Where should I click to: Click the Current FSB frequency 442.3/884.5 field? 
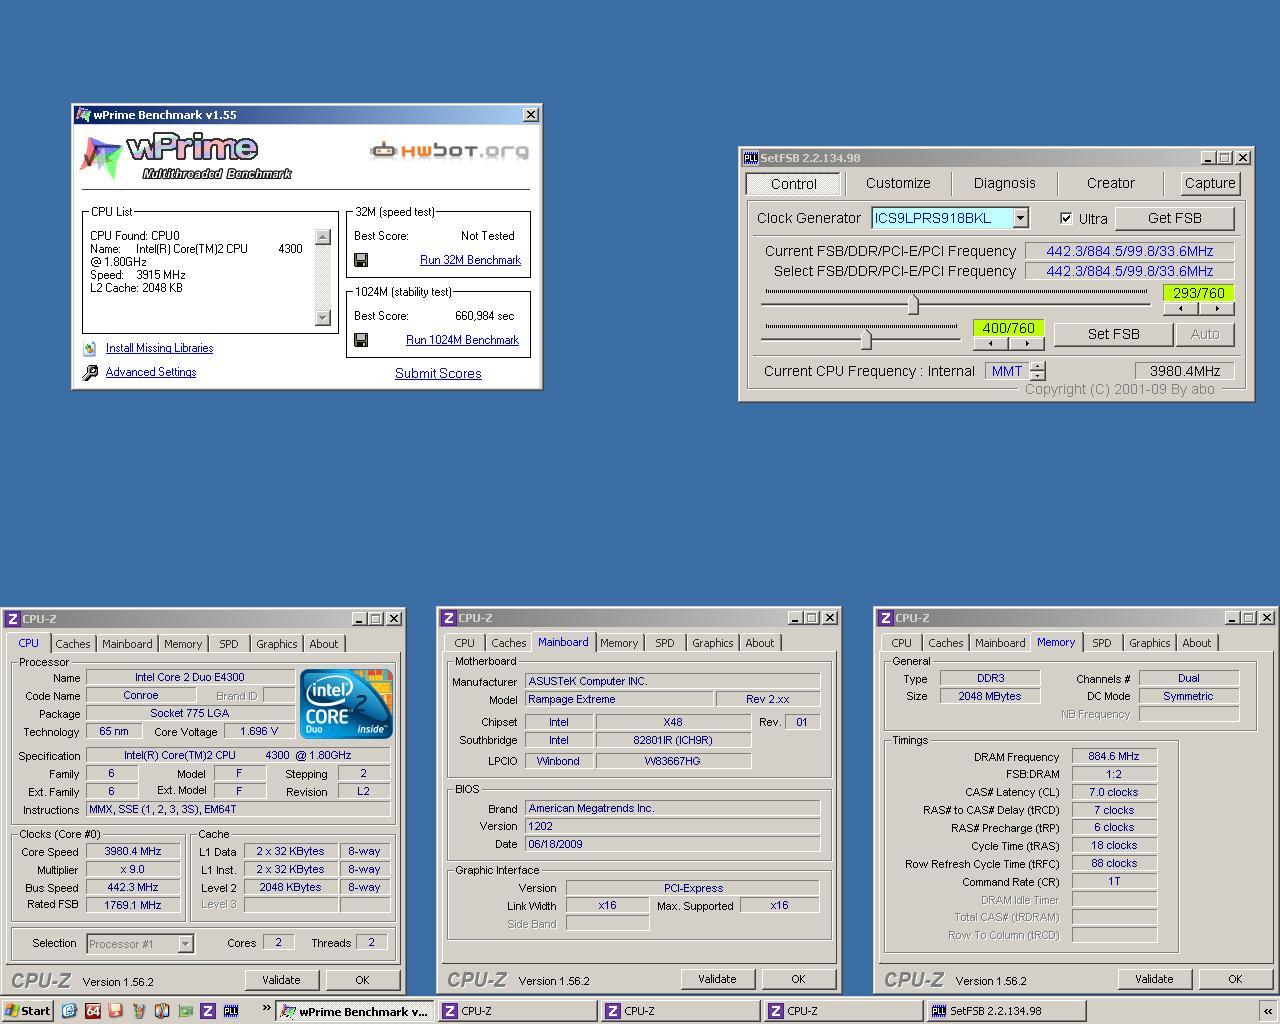(1129, 251)
